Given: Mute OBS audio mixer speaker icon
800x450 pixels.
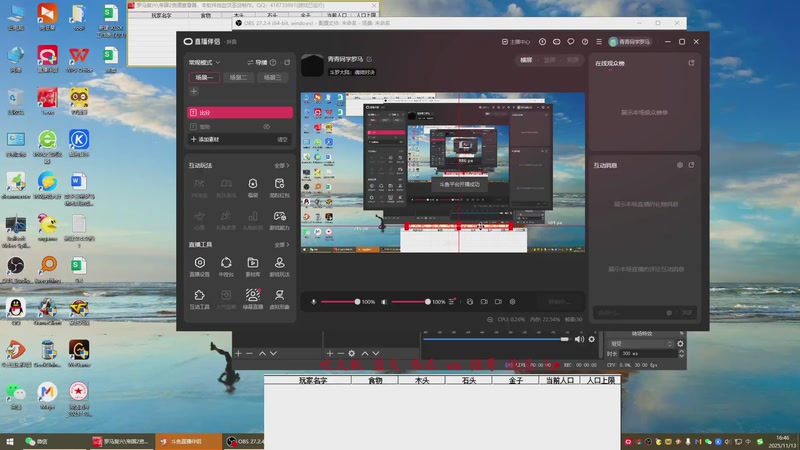Looking at the screenshot, I should (579, 339).
